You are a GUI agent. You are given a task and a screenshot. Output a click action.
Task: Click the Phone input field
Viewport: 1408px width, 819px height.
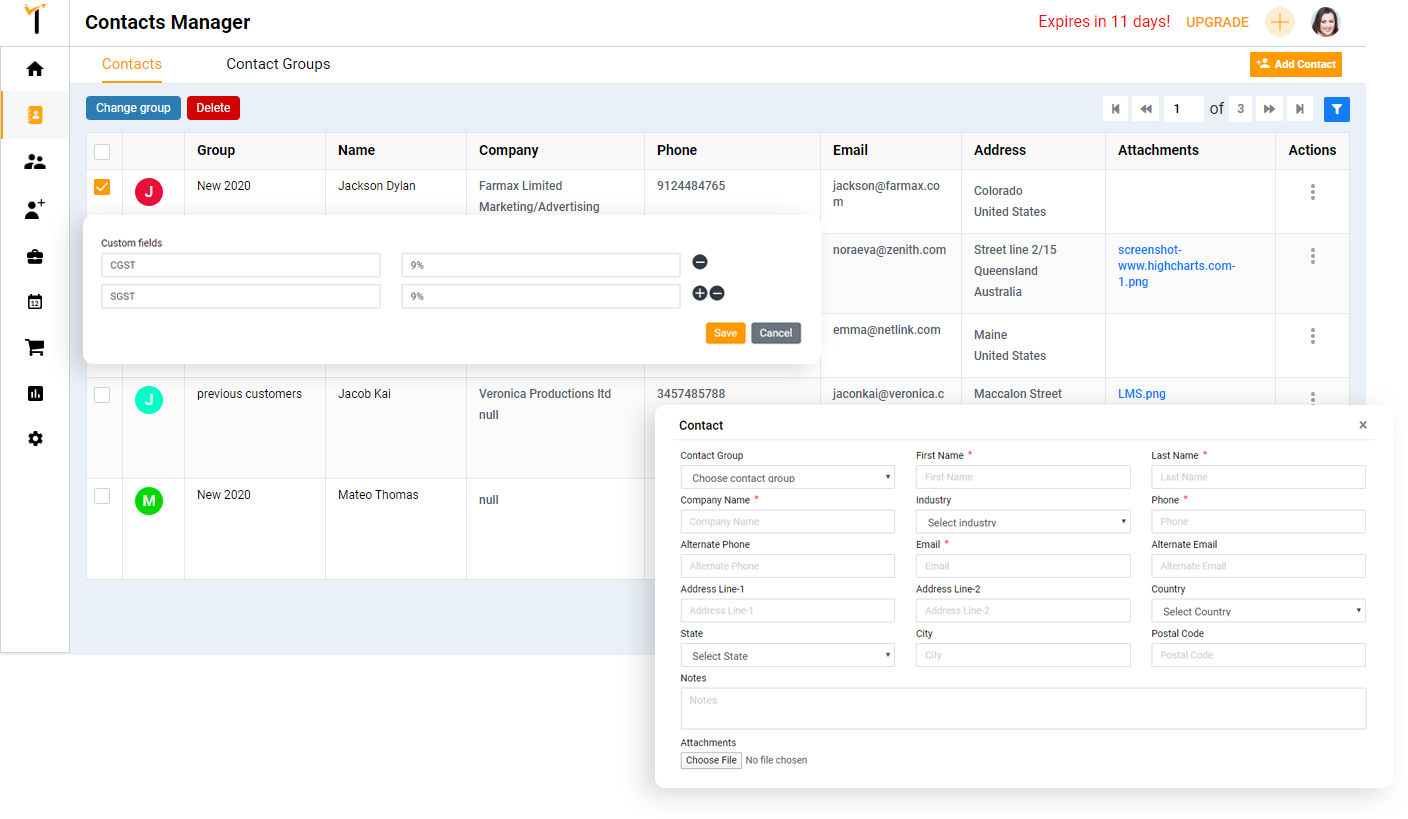click(1258, 521)
